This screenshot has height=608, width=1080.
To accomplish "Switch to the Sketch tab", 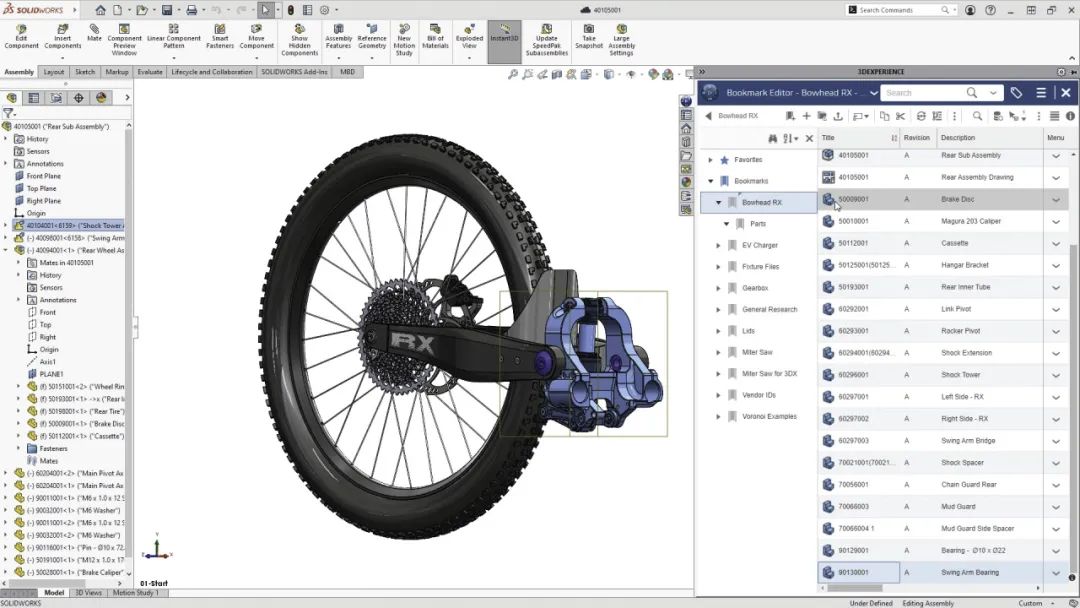I will [85, 72].
